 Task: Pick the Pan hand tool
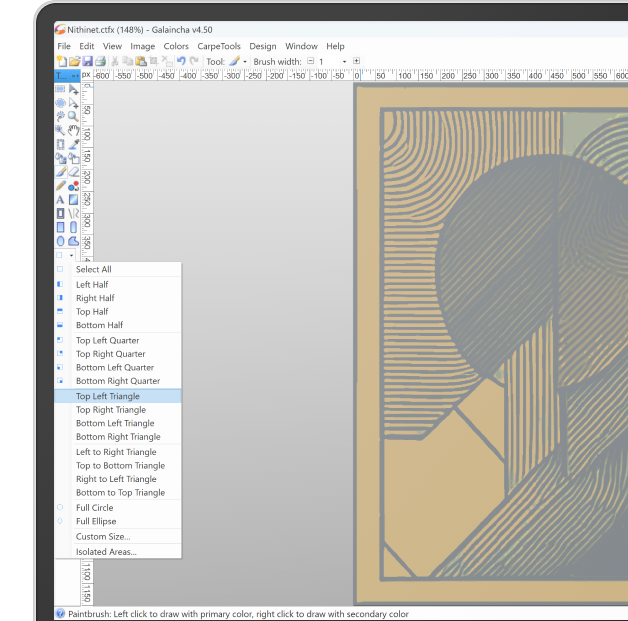(73, 130)
